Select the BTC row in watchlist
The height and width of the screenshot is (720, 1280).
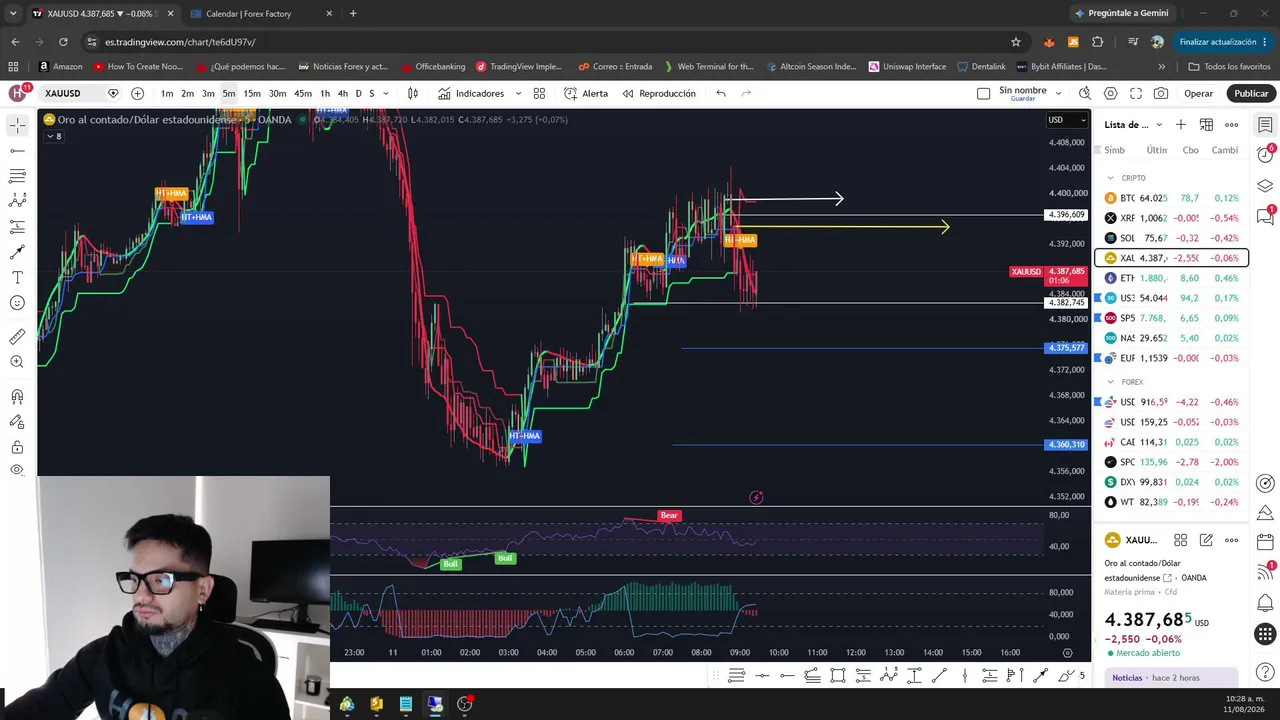tap(1171, 198)
